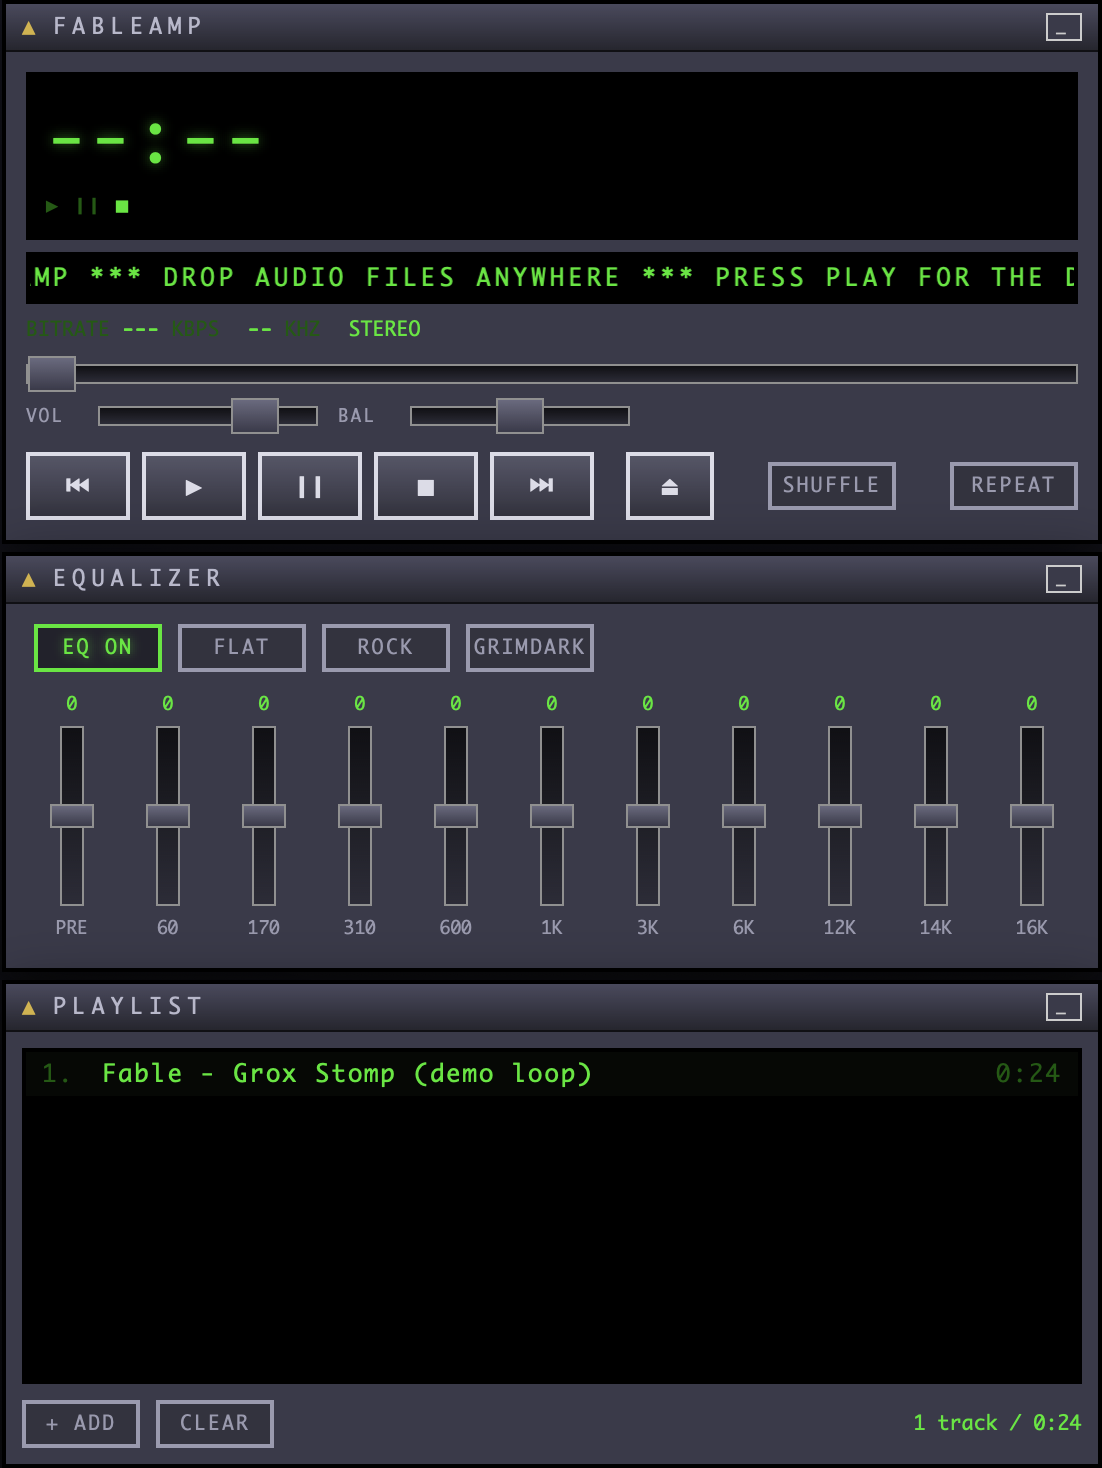
Task: Apply the FLAT equalizer preset
Action: tap(242, 648)
